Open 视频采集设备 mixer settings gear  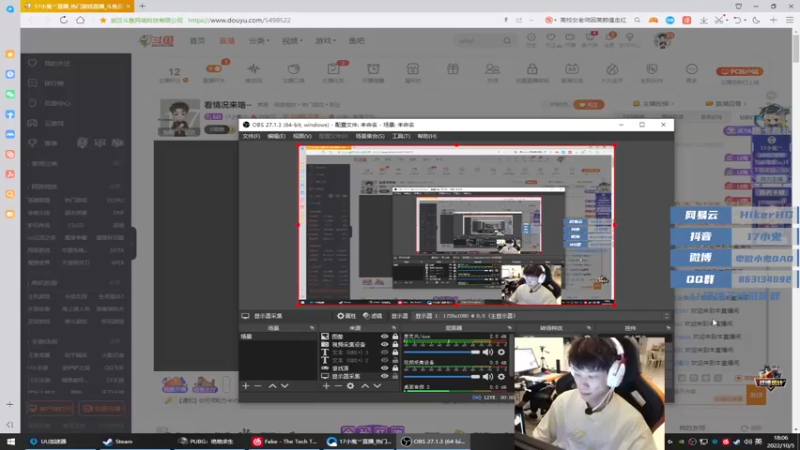click(502, 377)
